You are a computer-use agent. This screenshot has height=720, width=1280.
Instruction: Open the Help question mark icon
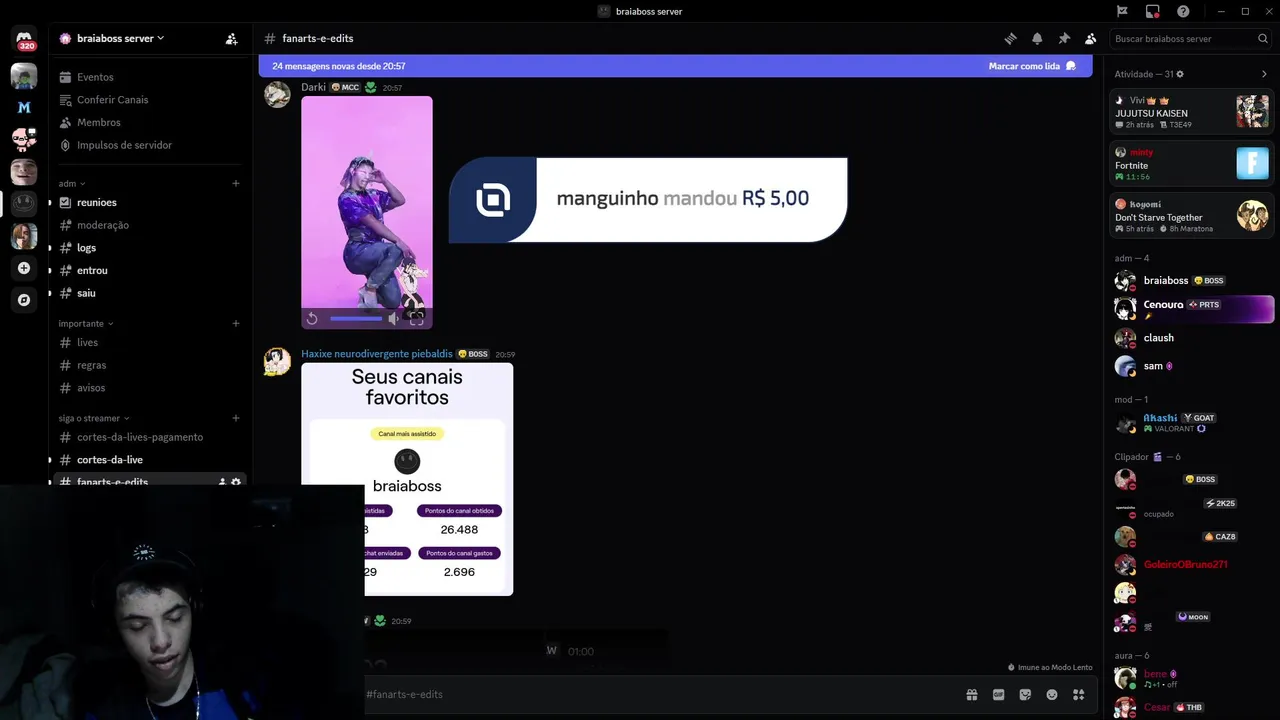pyautogui.click(x=1183, y=11)
